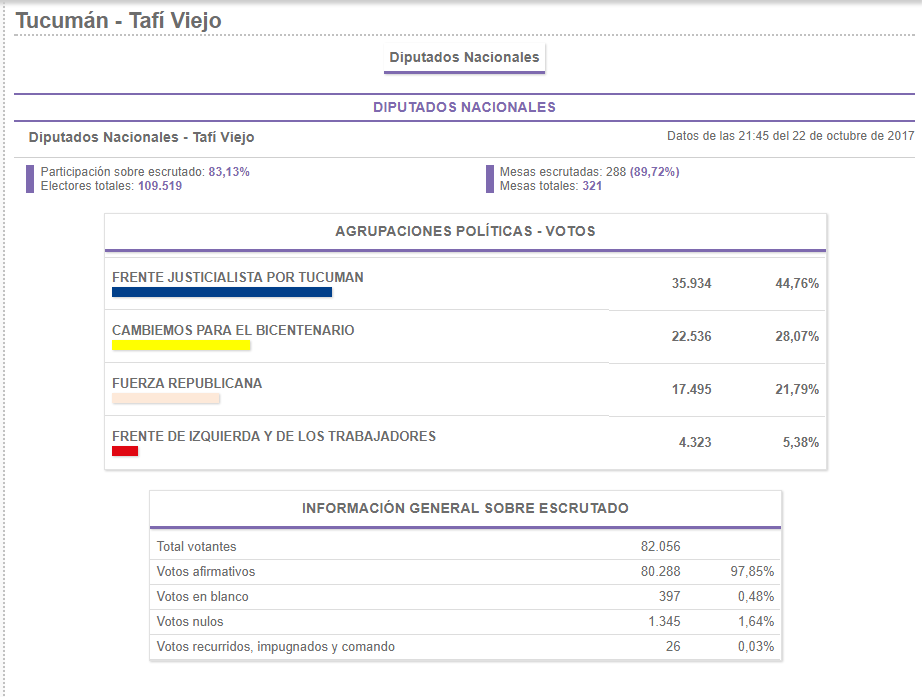The height and width of the screenshot is (697, 922).
Task: Click the total tables value 321
Action: [x=592, y=186]
